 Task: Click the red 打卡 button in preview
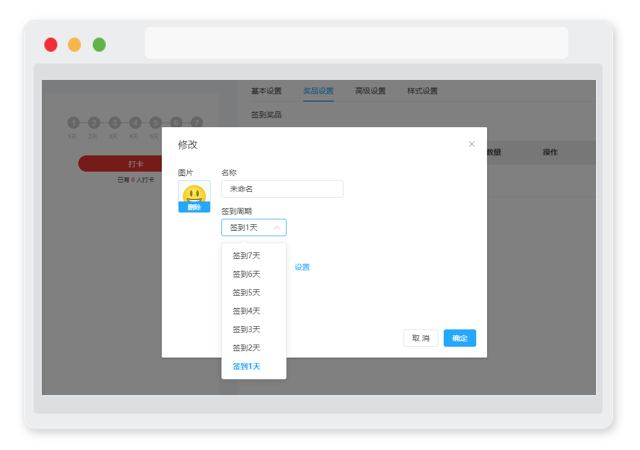(120, 164)
